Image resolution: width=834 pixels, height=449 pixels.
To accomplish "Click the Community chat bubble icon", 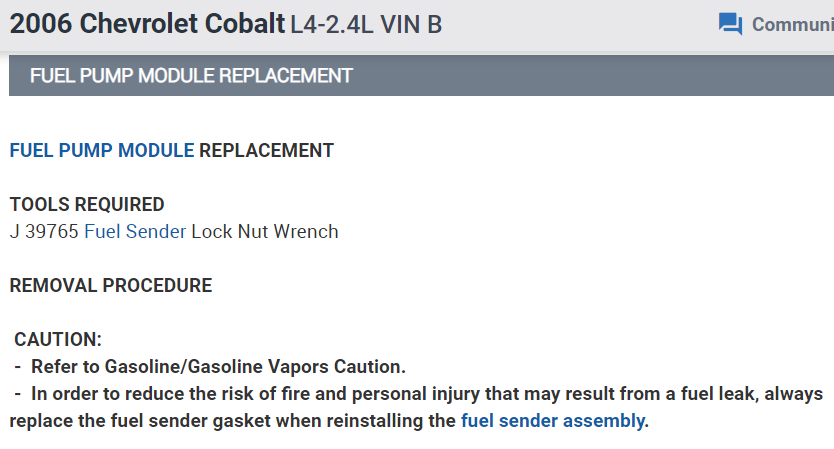I will point(730,24).
